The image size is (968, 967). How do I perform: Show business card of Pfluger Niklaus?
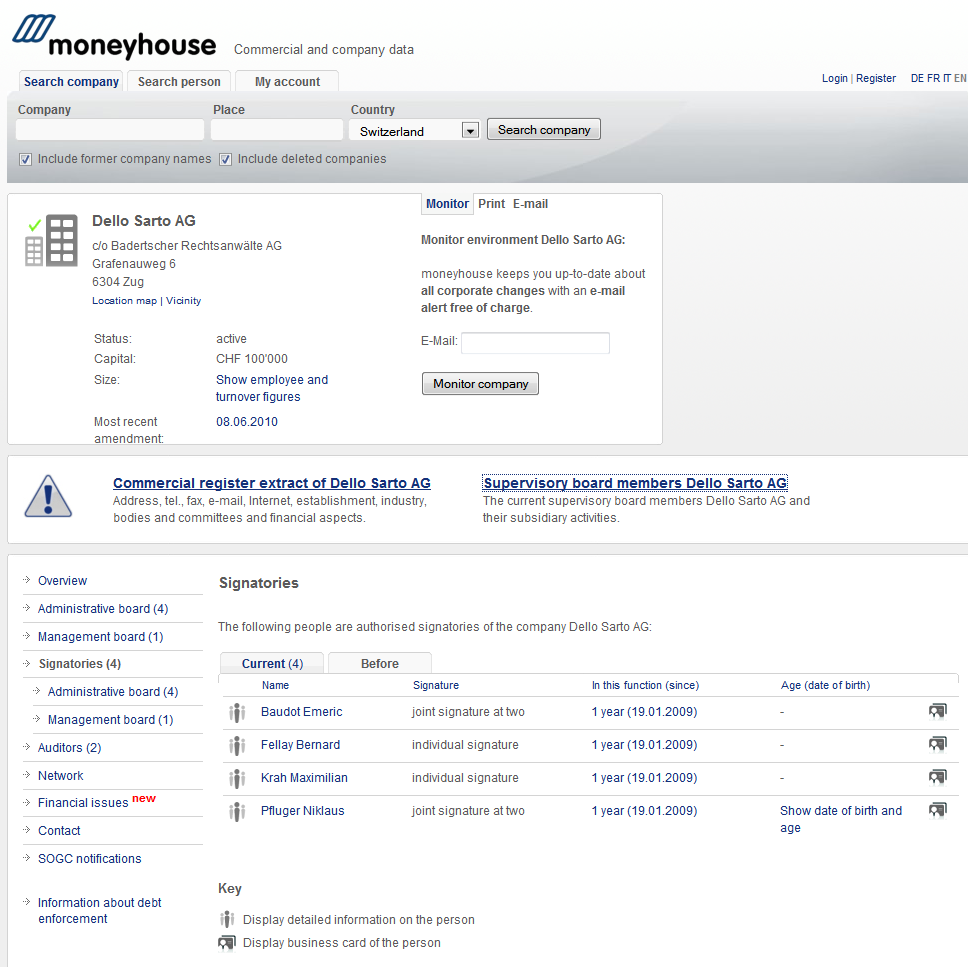tap(937, 811)
